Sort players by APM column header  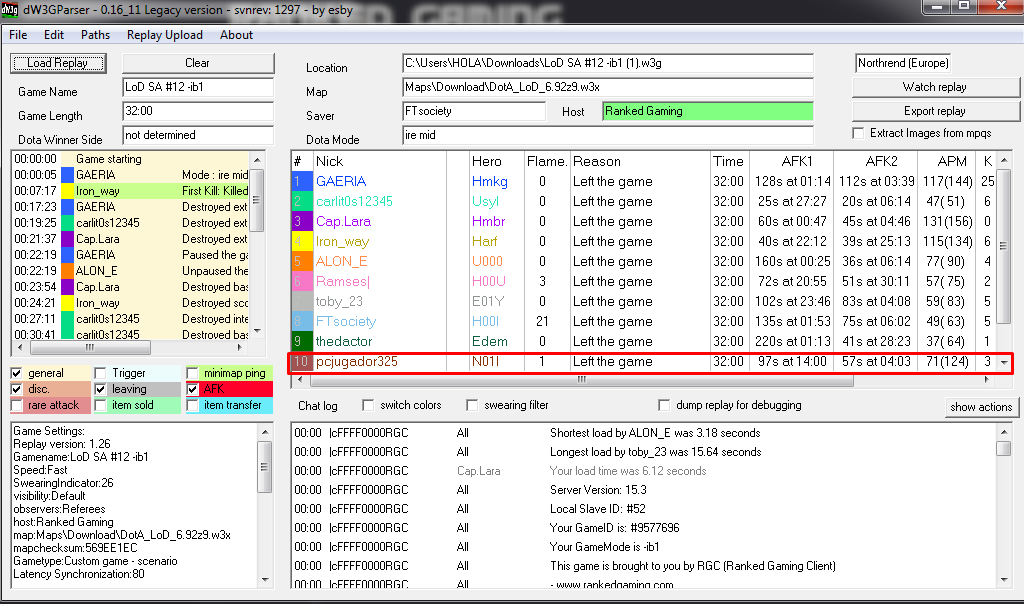[x=947, y=161]
